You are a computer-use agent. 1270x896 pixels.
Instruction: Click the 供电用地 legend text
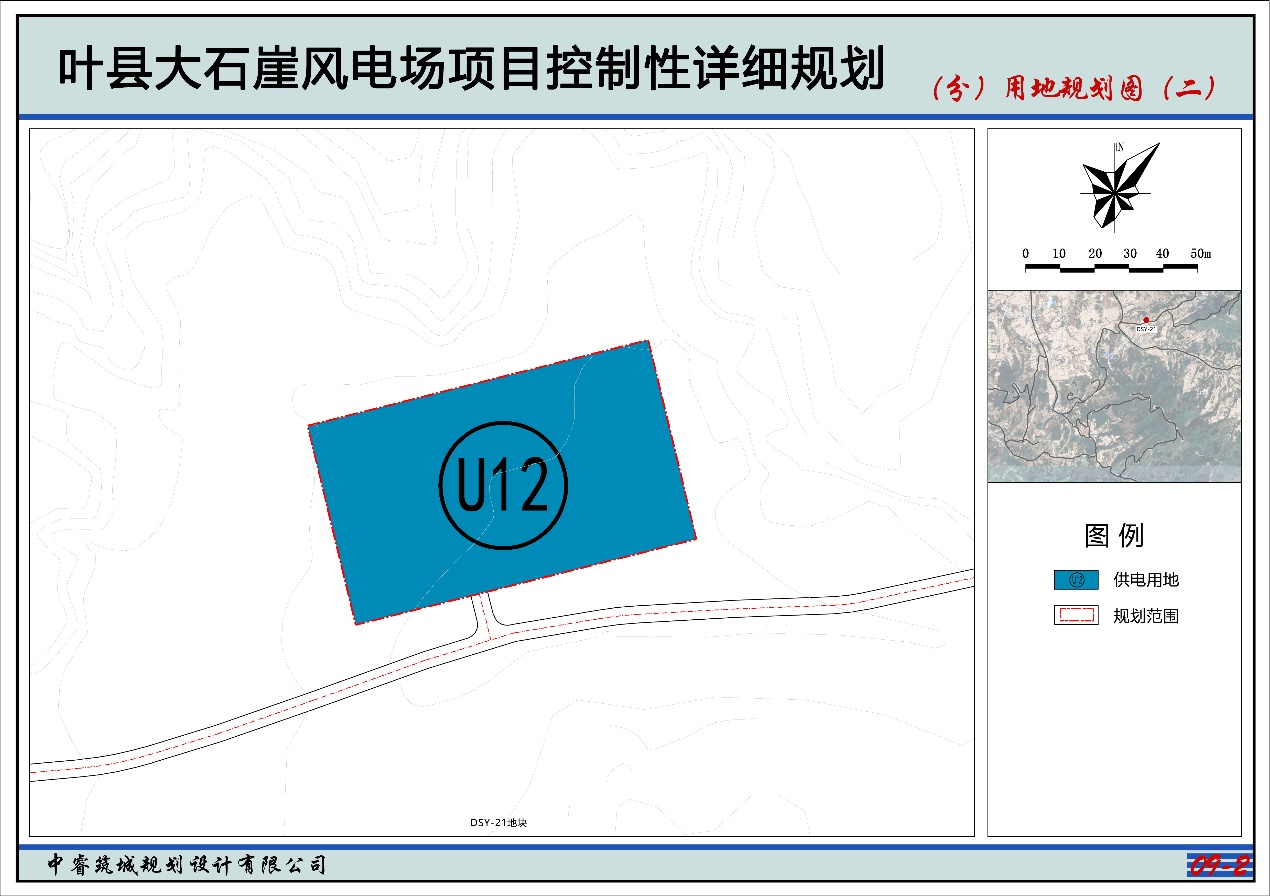click(x=1146, y=580)
